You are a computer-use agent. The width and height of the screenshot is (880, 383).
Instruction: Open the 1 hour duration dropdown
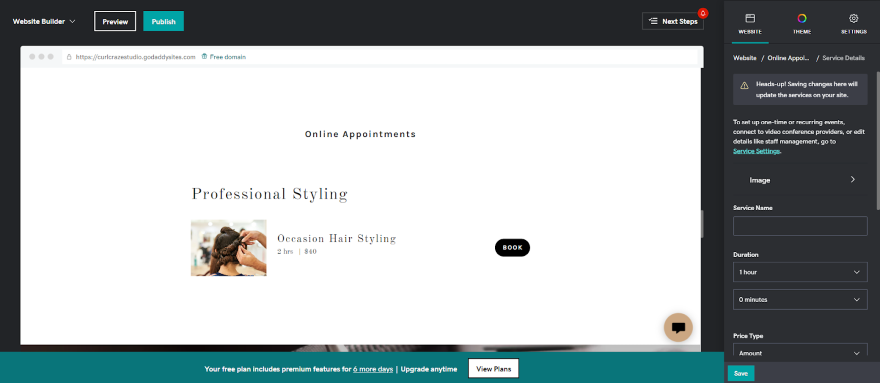(x=800, y=272)
